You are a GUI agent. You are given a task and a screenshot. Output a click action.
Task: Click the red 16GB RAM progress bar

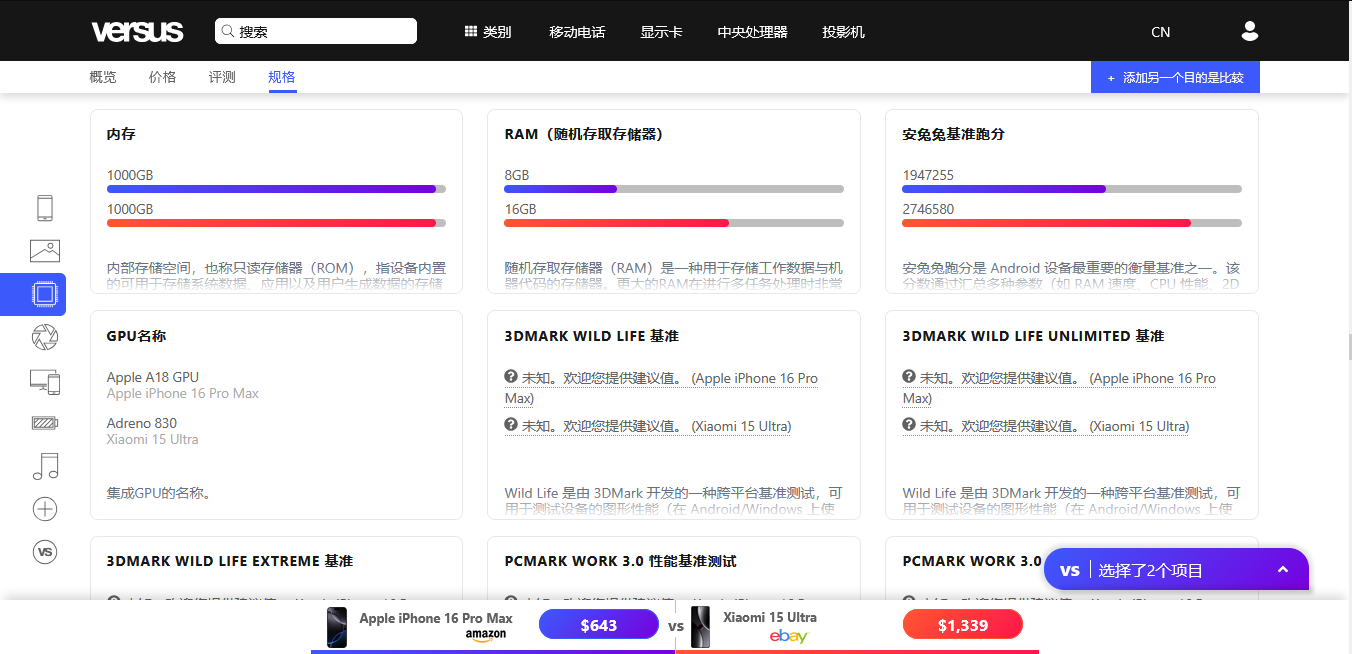click(x=616, y=223)
